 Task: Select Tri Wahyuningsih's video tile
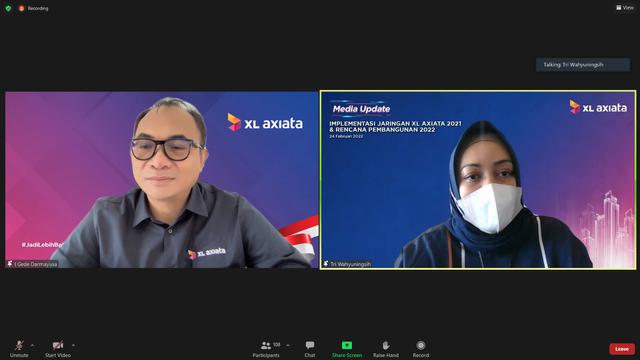coord(478,180)
